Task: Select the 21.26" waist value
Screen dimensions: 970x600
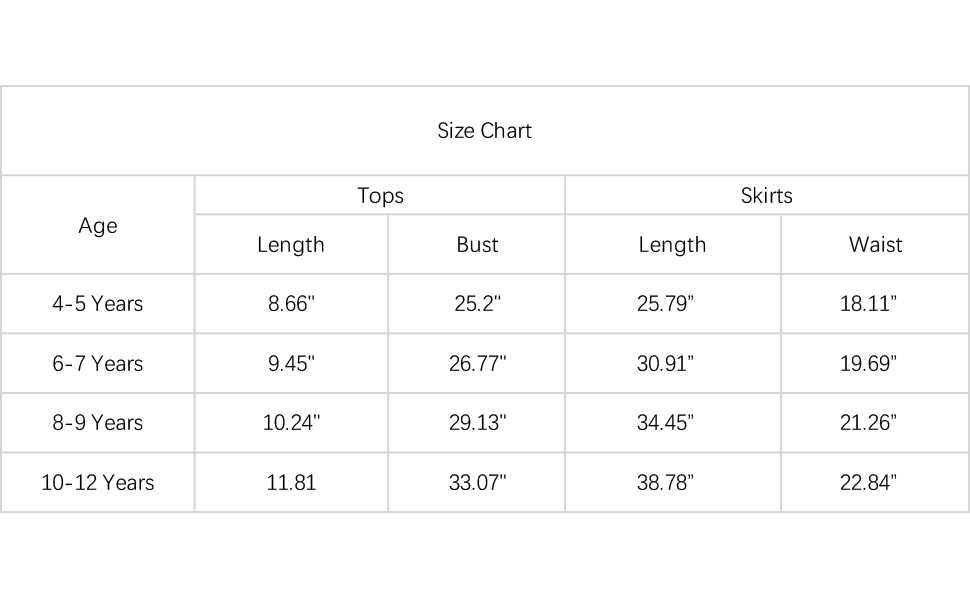Action: 868,423
